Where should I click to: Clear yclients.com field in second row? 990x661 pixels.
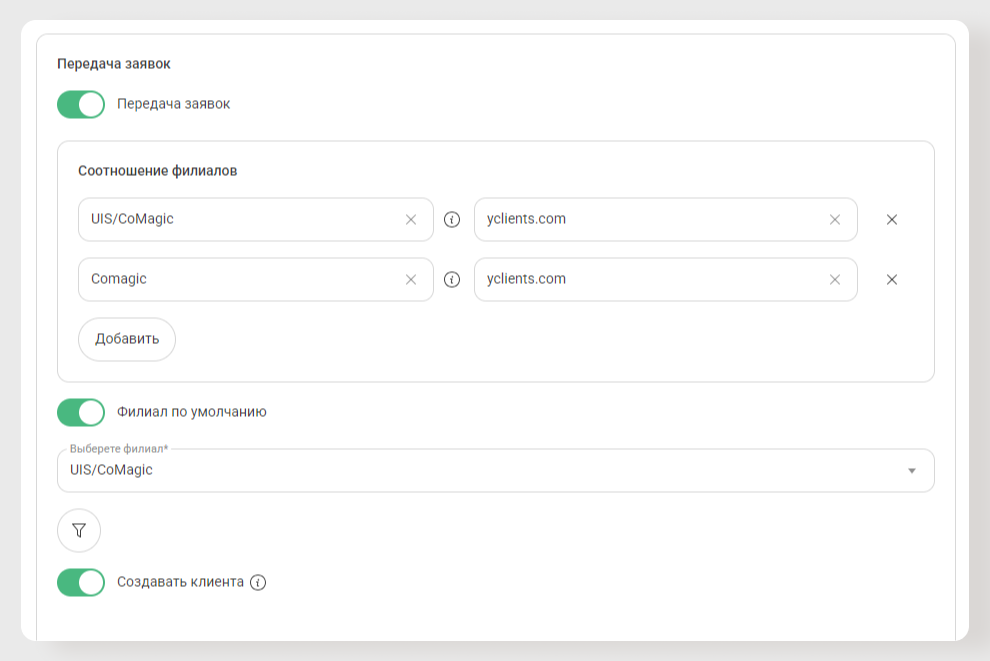point(835,280)
